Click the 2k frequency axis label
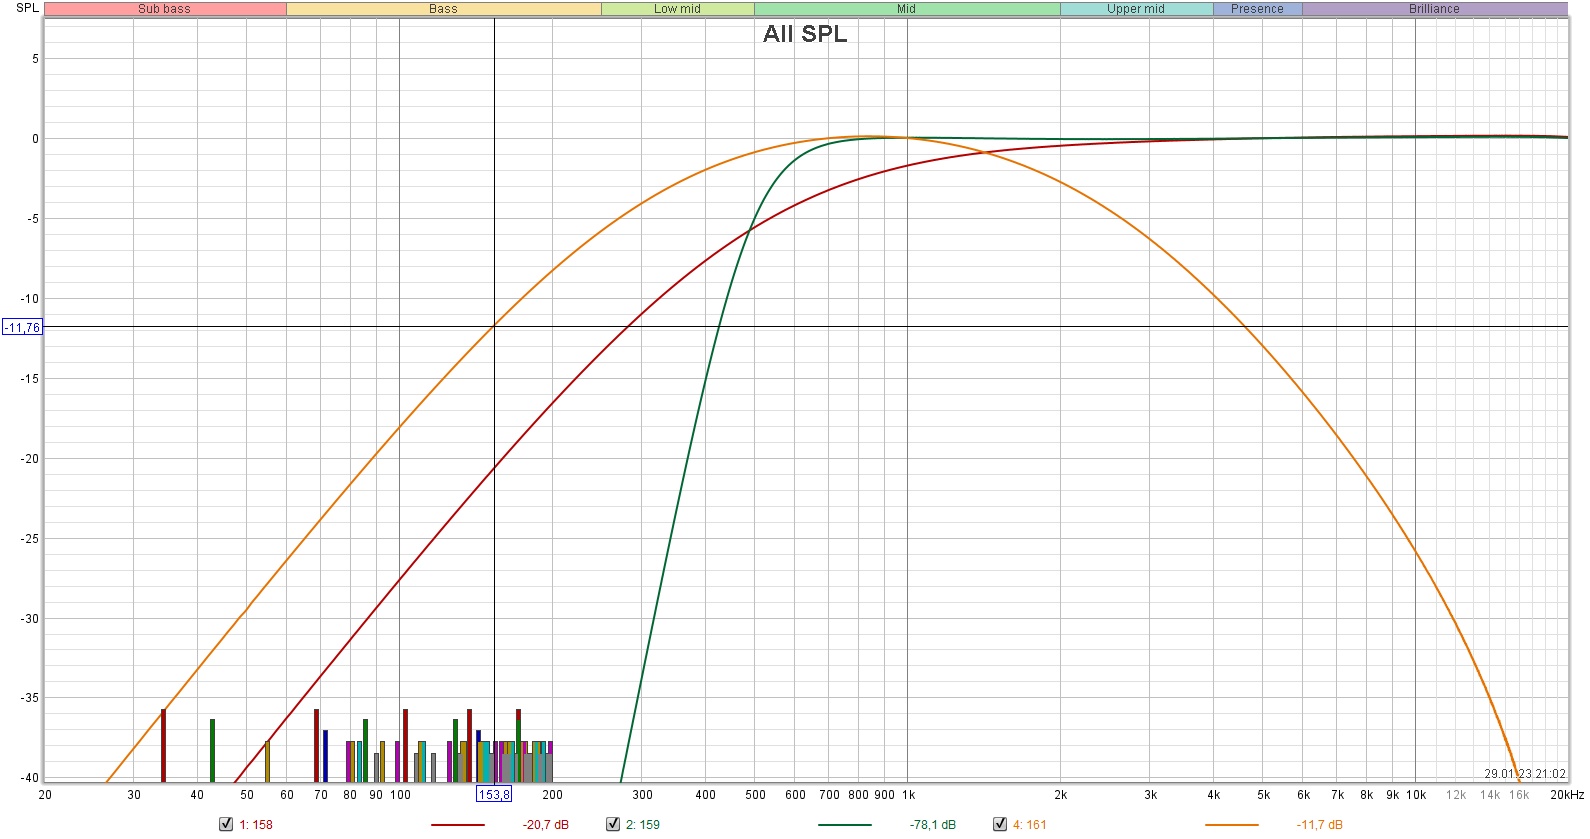1590x839 pixels. (1060, 795)
